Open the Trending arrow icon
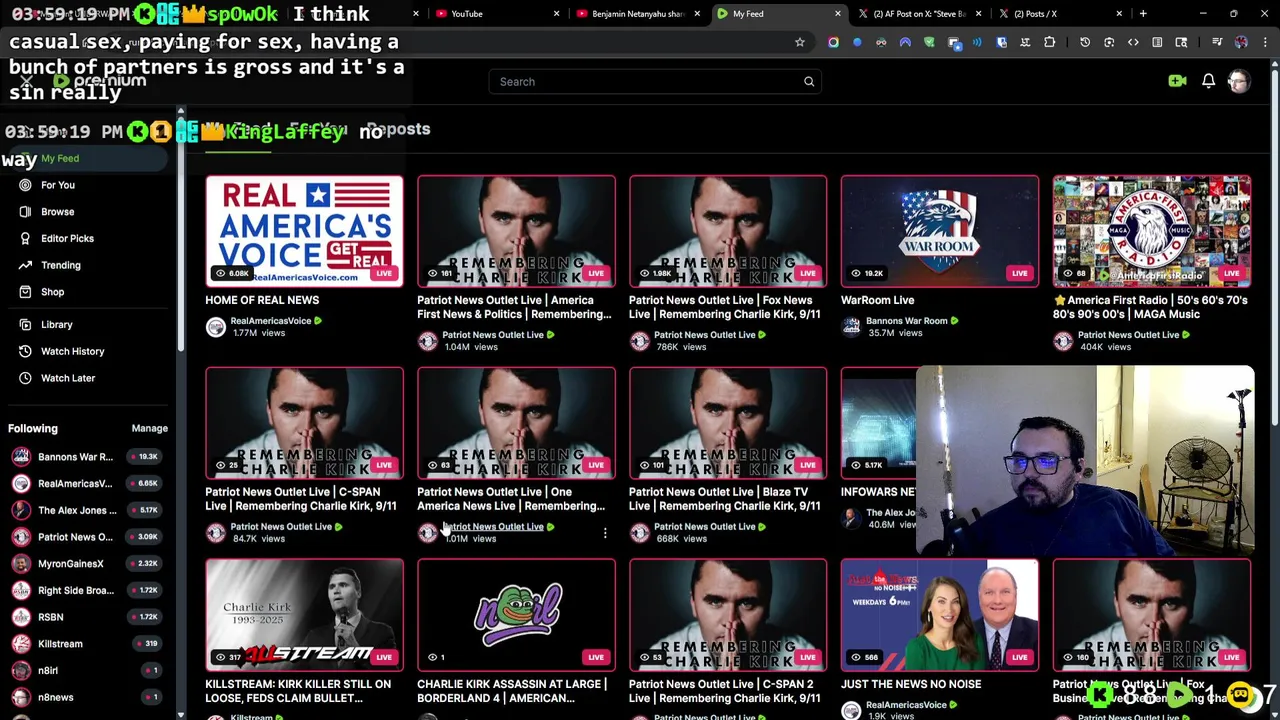This screenshot has width=1280, height=720. (25, 265)
